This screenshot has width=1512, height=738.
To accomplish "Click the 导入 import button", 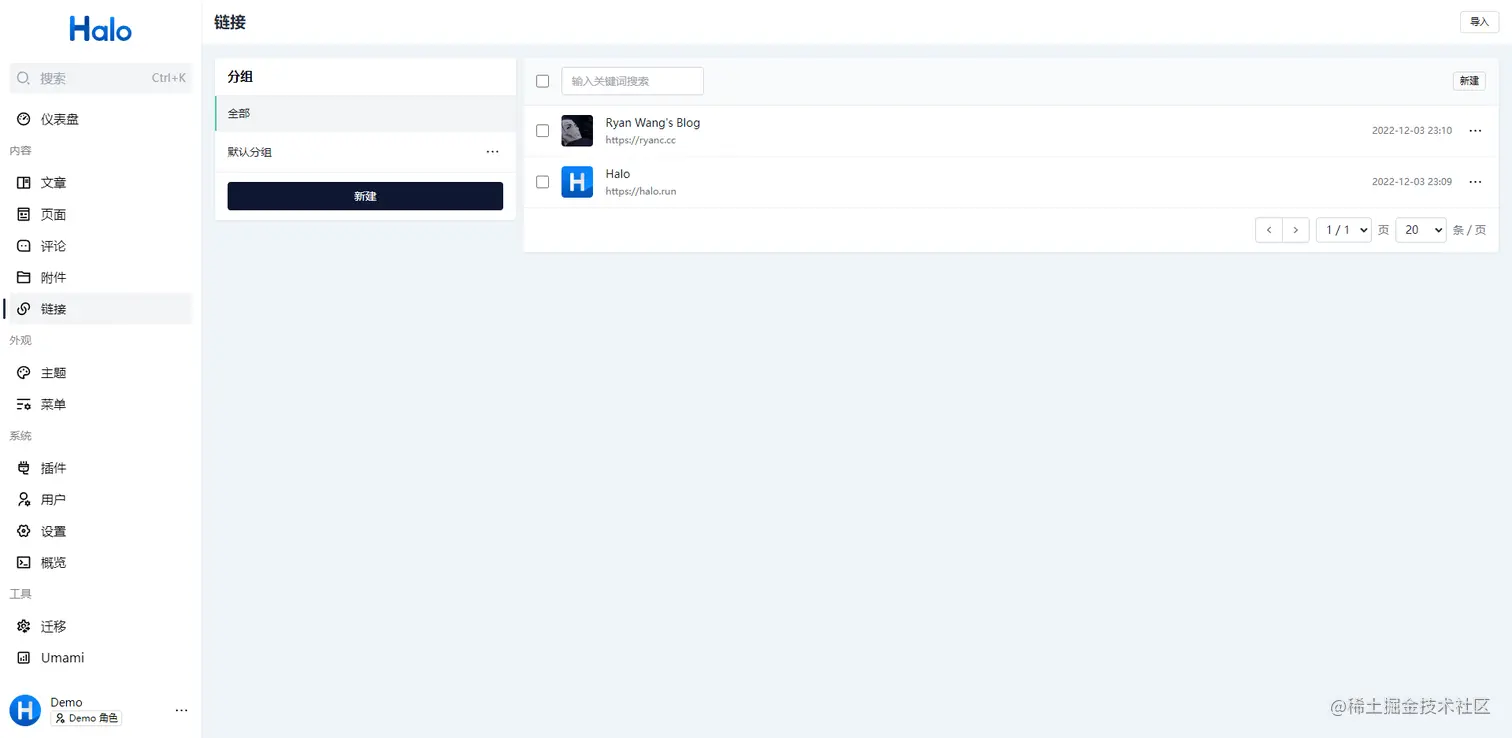I will [1479, 22].
